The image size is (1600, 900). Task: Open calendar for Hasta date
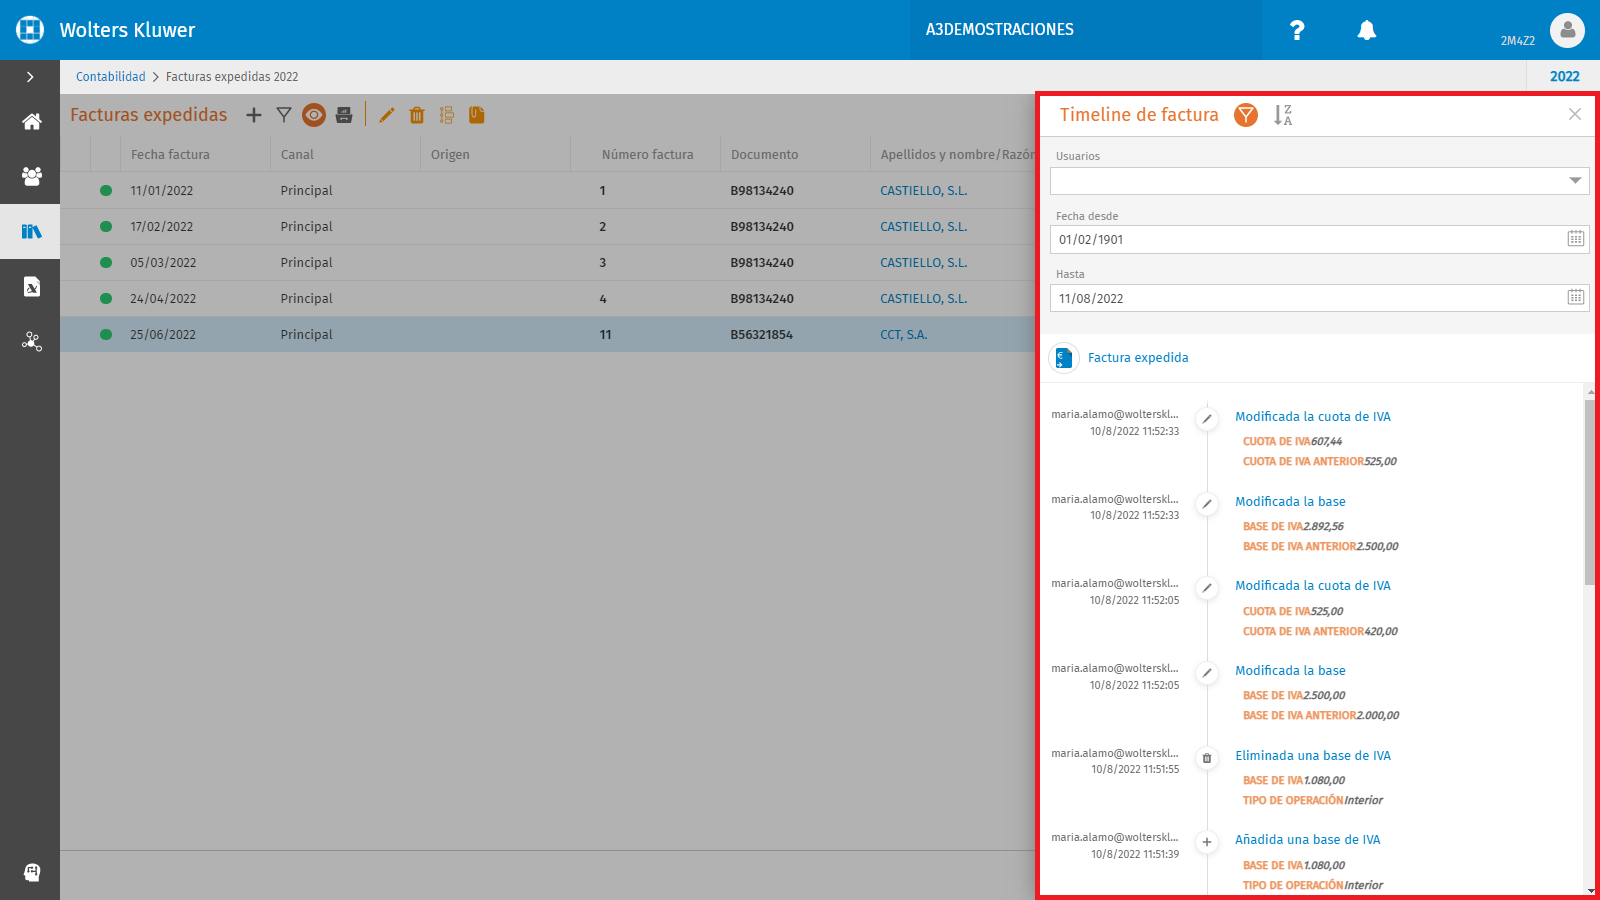pos(1576,297)
